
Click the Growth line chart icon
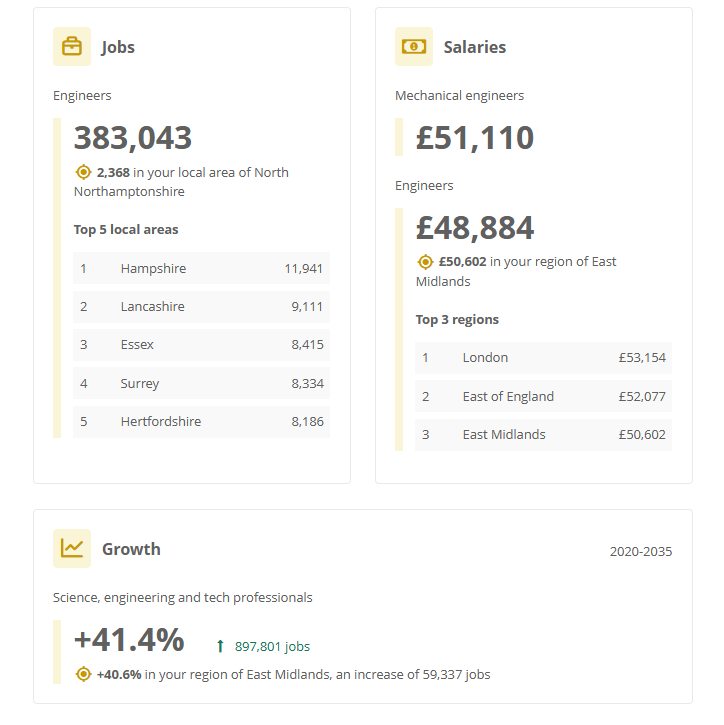point(72,548)
